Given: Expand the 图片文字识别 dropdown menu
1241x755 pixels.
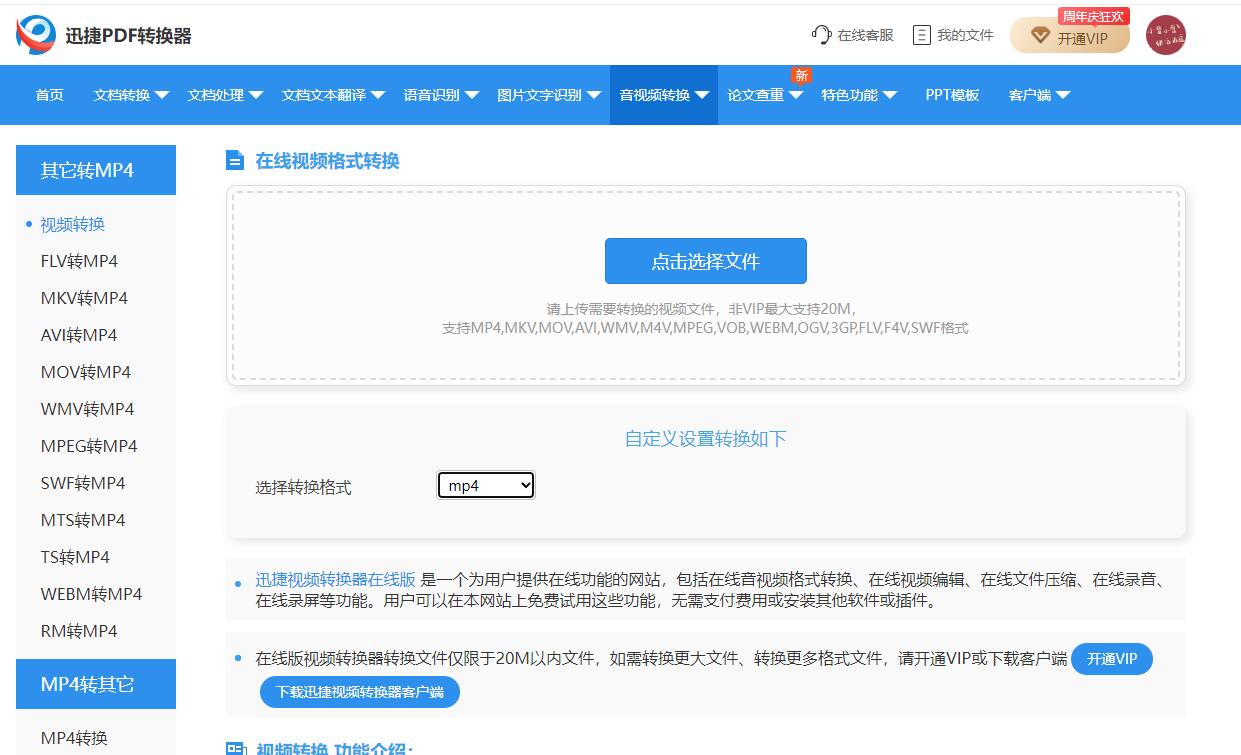Looking at the screenshot, I should tap(549, 95).
